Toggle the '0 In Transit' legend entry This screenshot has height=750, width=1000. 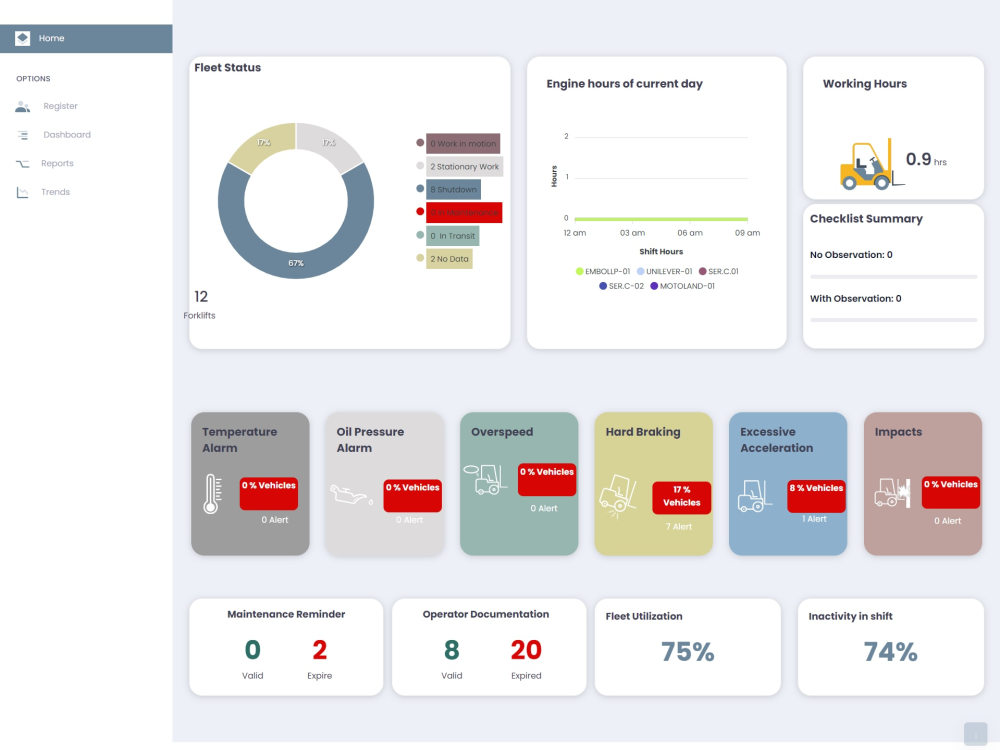[452, 236]
